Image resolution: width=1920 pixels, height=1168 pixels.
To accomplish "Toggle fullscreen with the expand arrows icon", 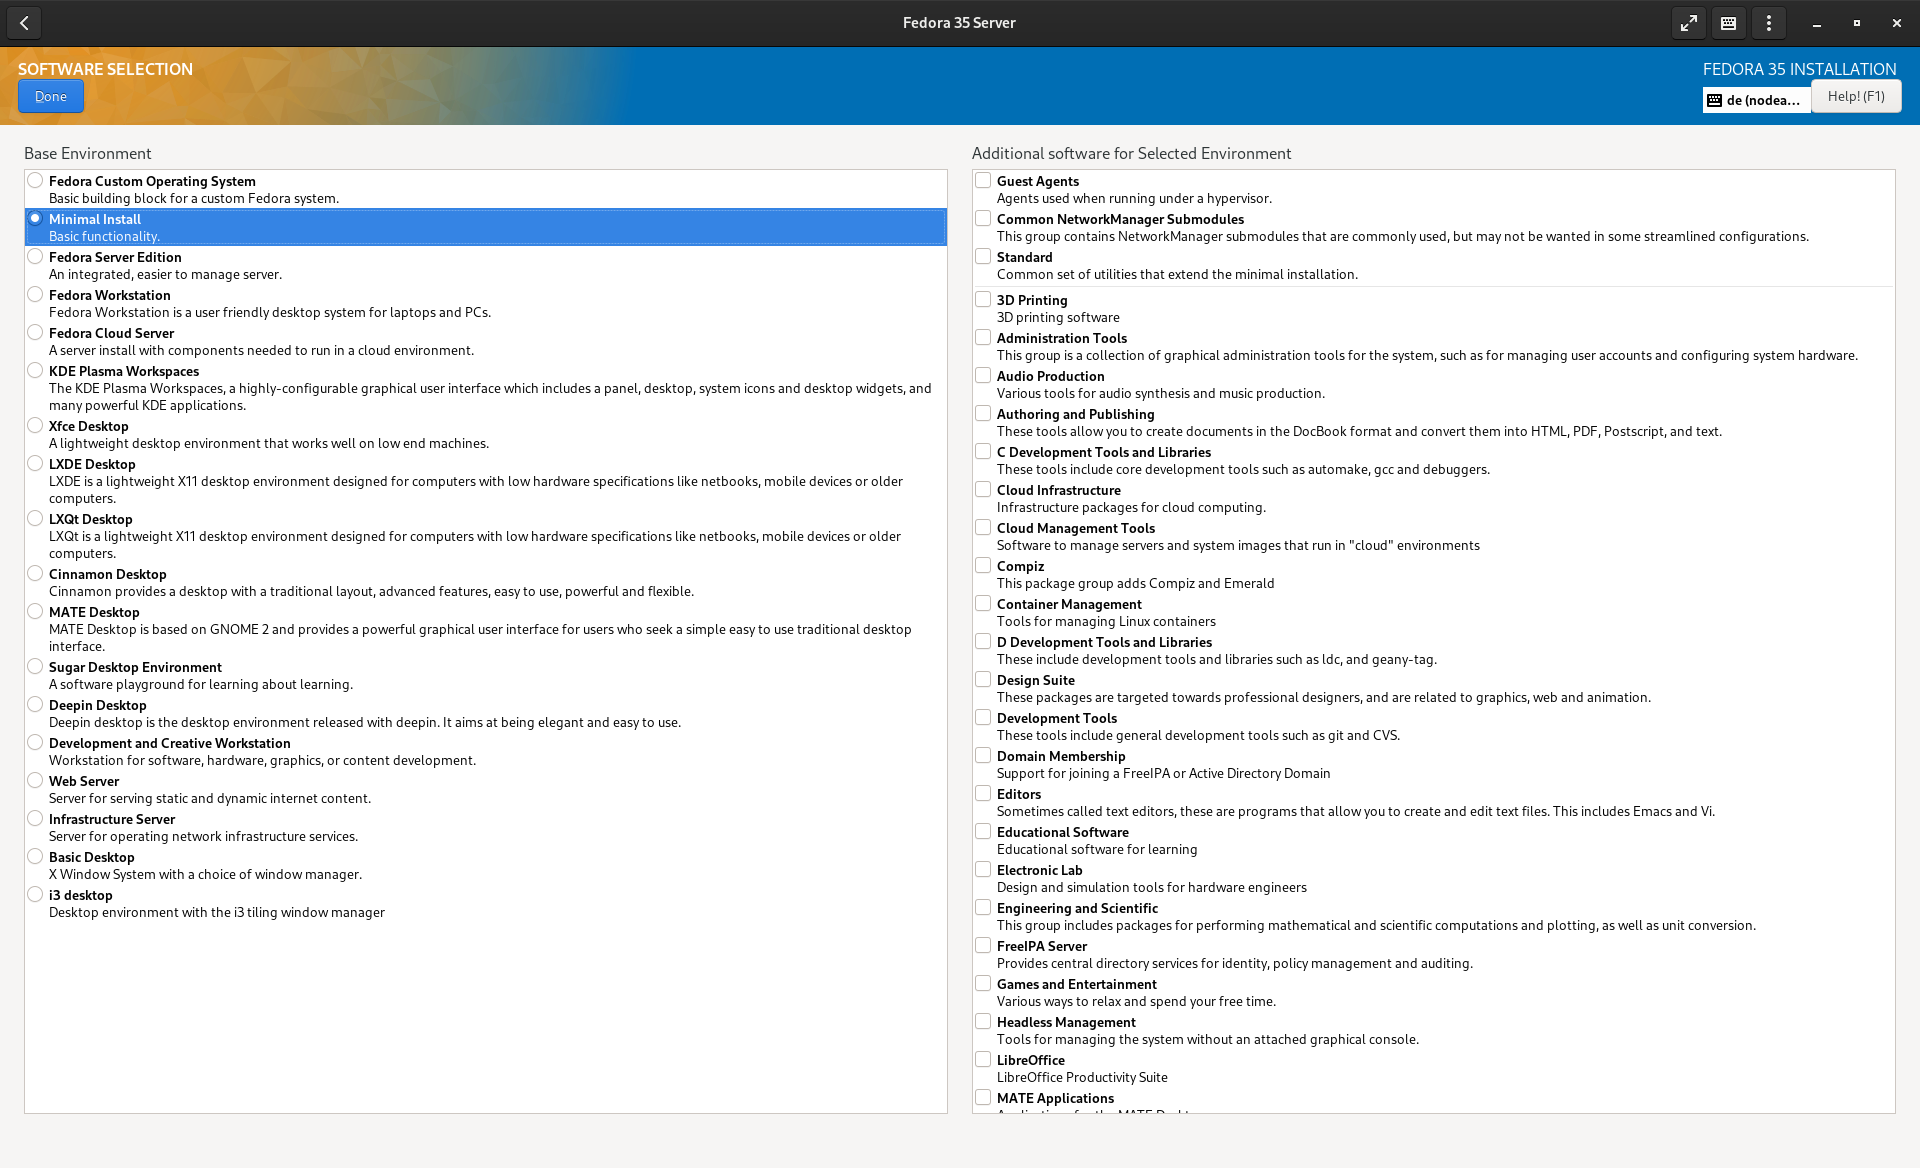I will pos(1688,23).
